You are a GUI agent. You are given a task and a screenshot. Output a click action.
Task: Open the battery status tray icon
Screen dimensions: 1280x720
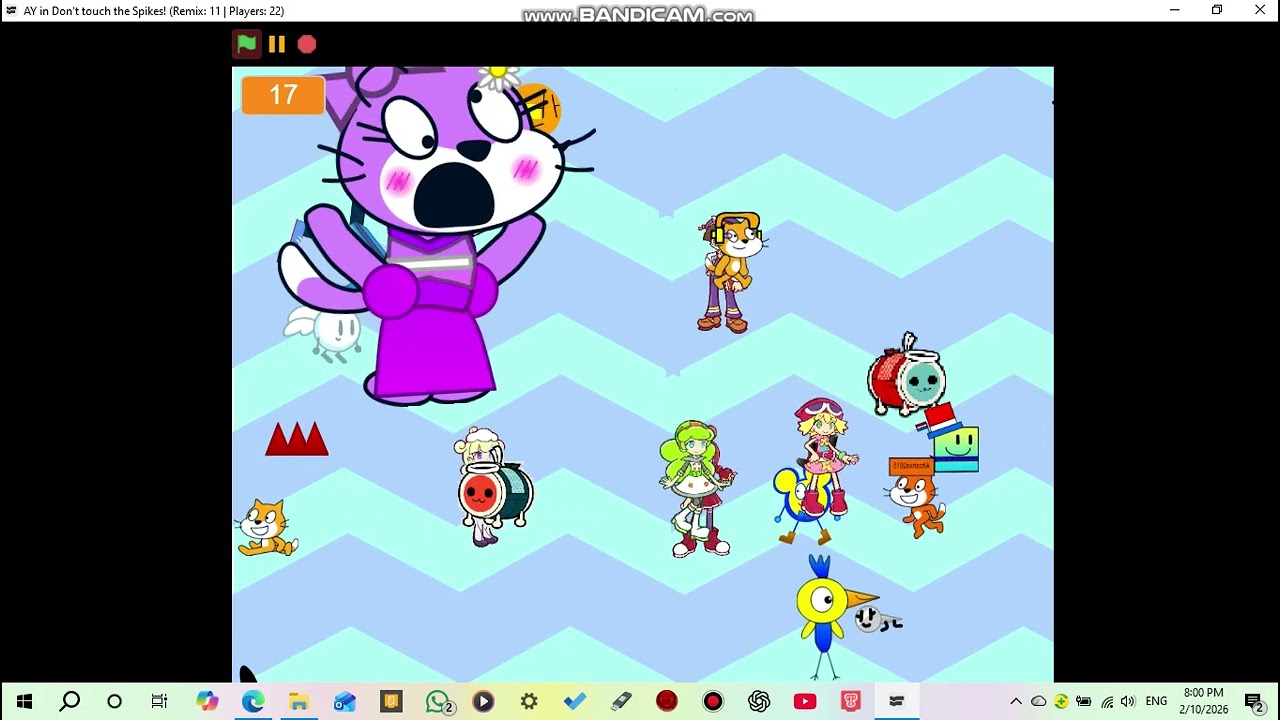point(1083,701)
